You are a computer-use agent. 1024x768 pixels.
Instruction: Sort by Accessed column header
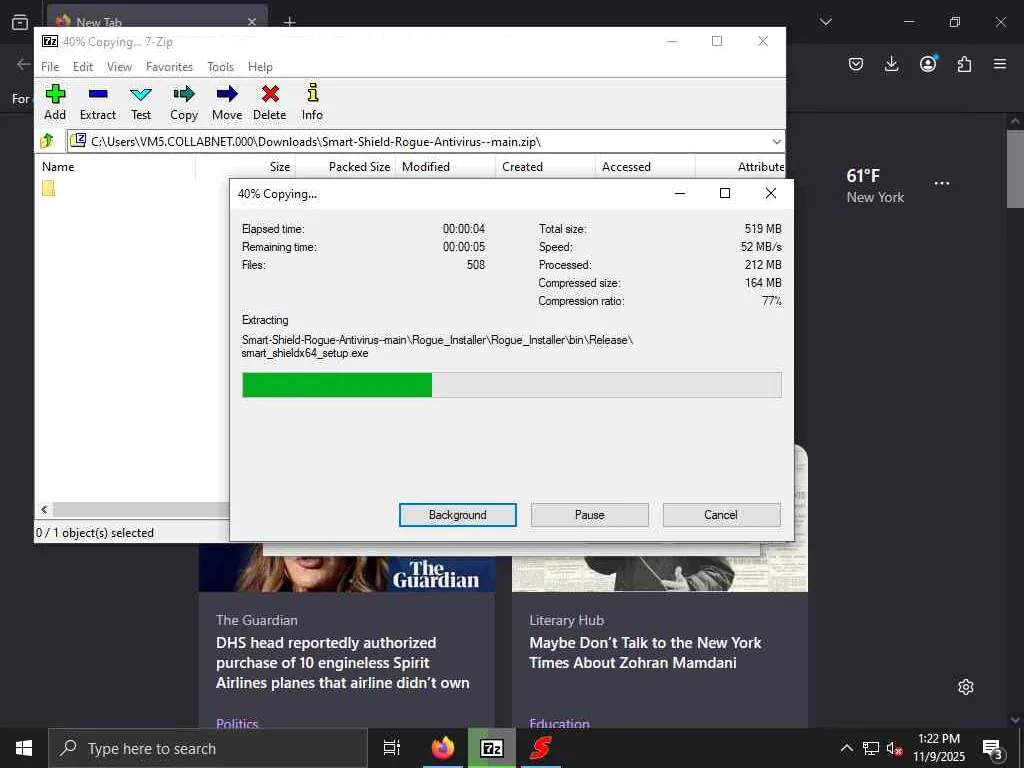click(x=645, y=167)
